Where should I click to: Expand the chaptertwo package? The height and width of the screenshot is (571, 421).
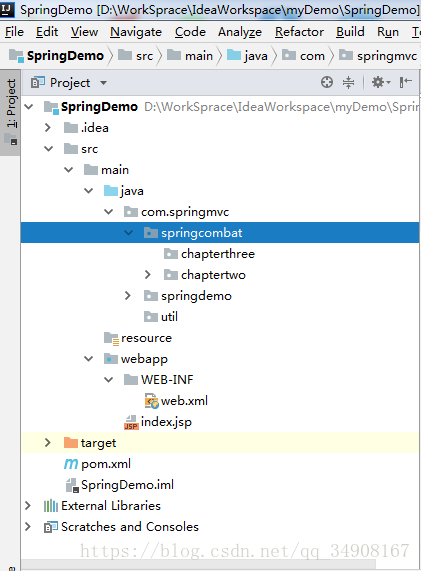(x=147, y=275)
